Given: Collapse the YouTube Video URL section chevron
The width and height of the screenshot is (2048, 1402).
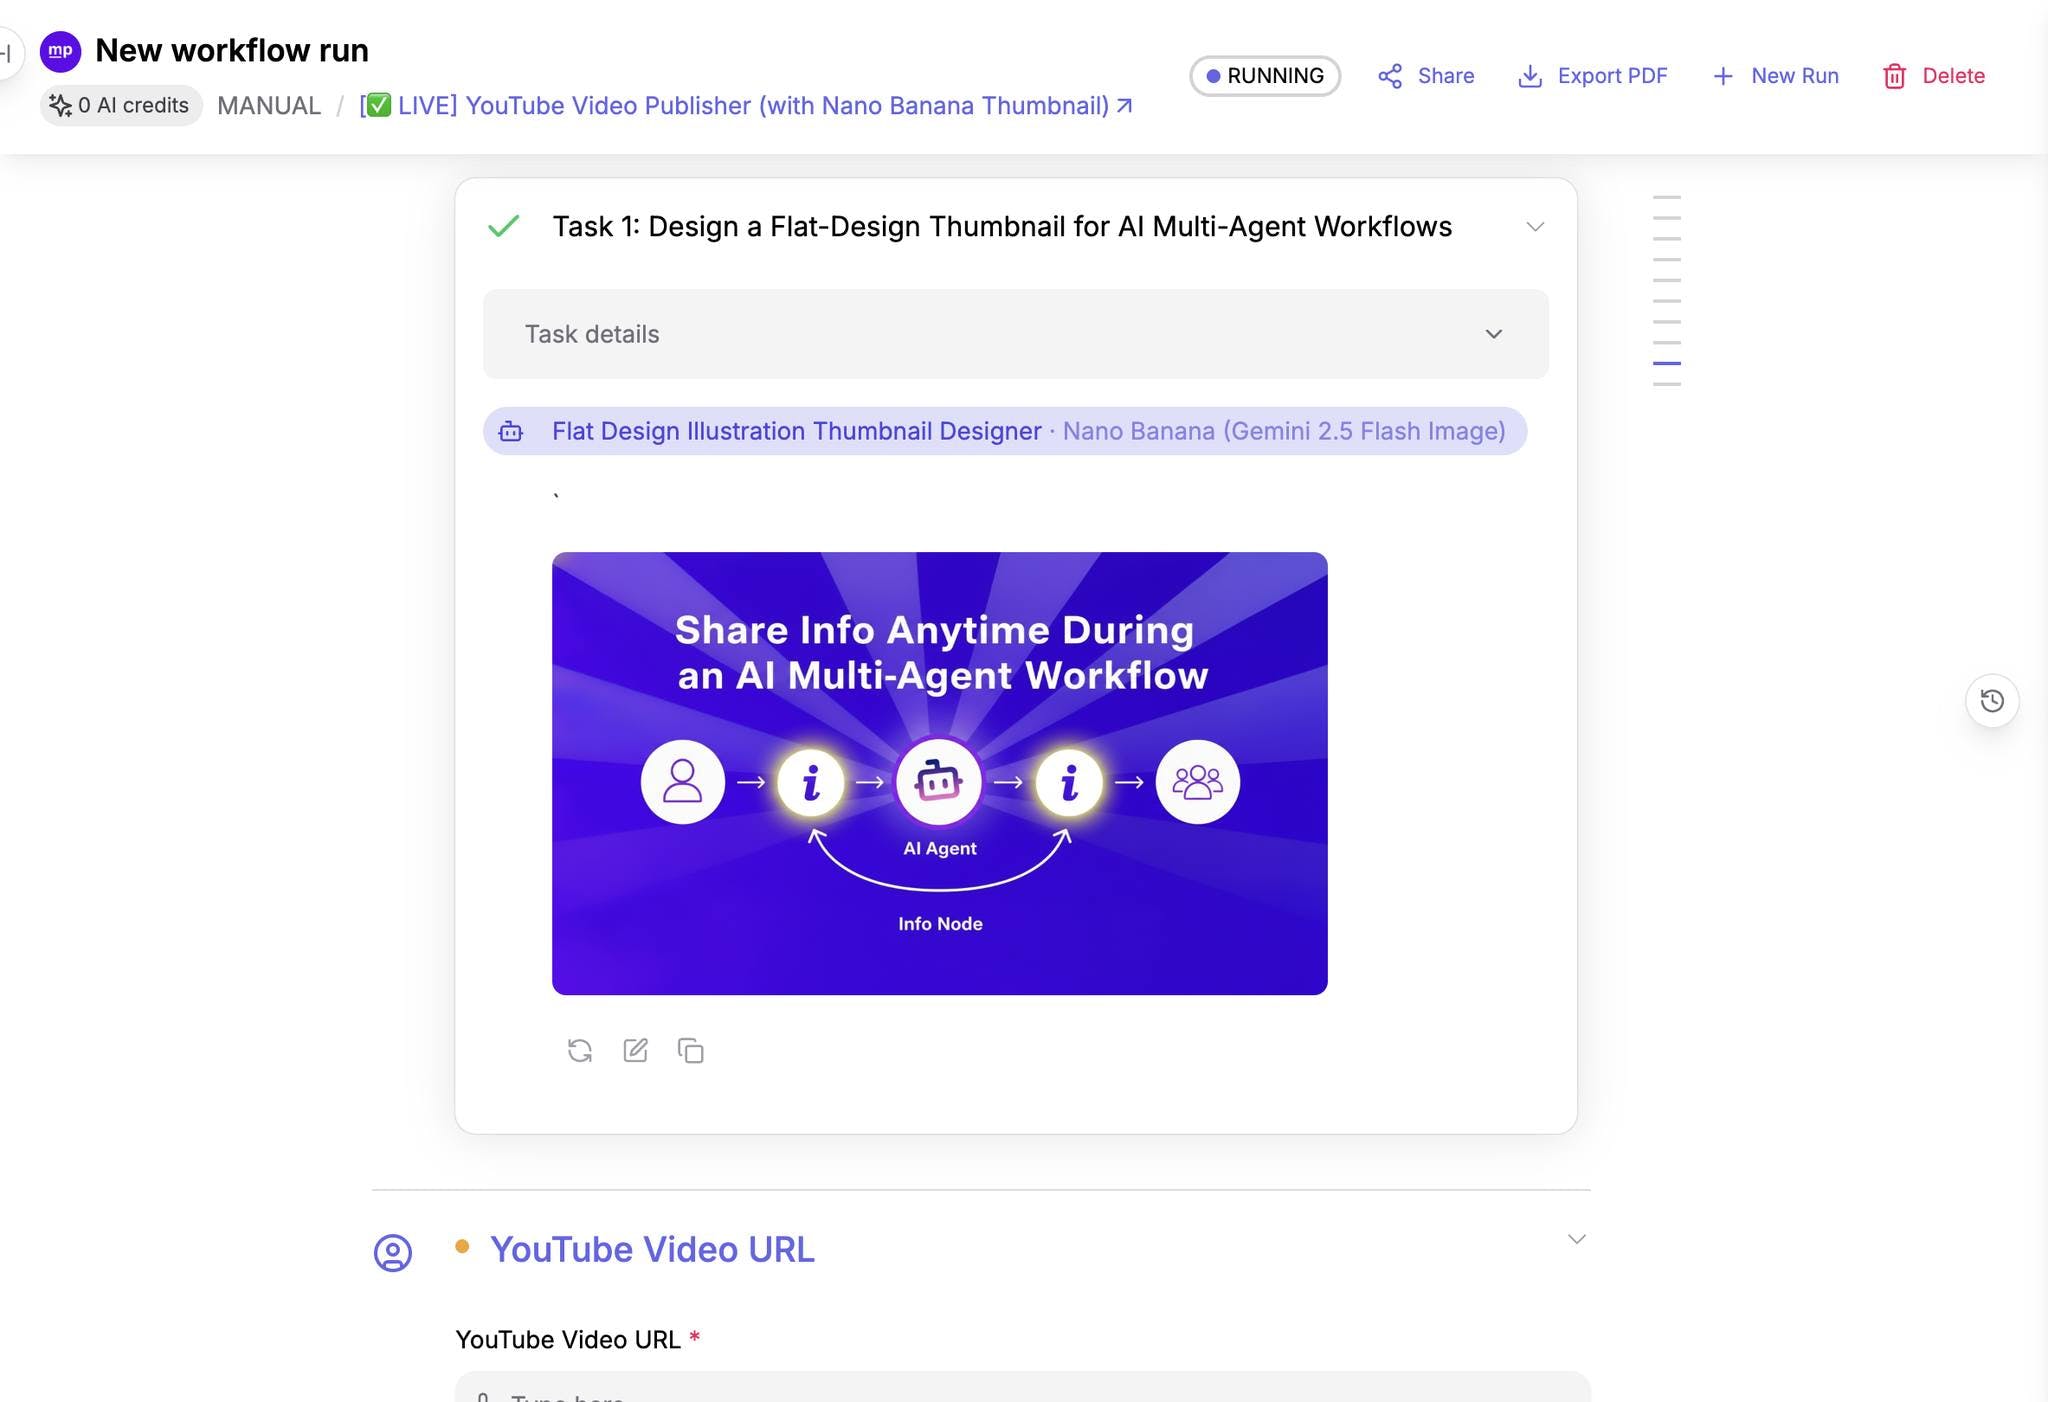Looking at the screenshot, I should 1577,1239.
